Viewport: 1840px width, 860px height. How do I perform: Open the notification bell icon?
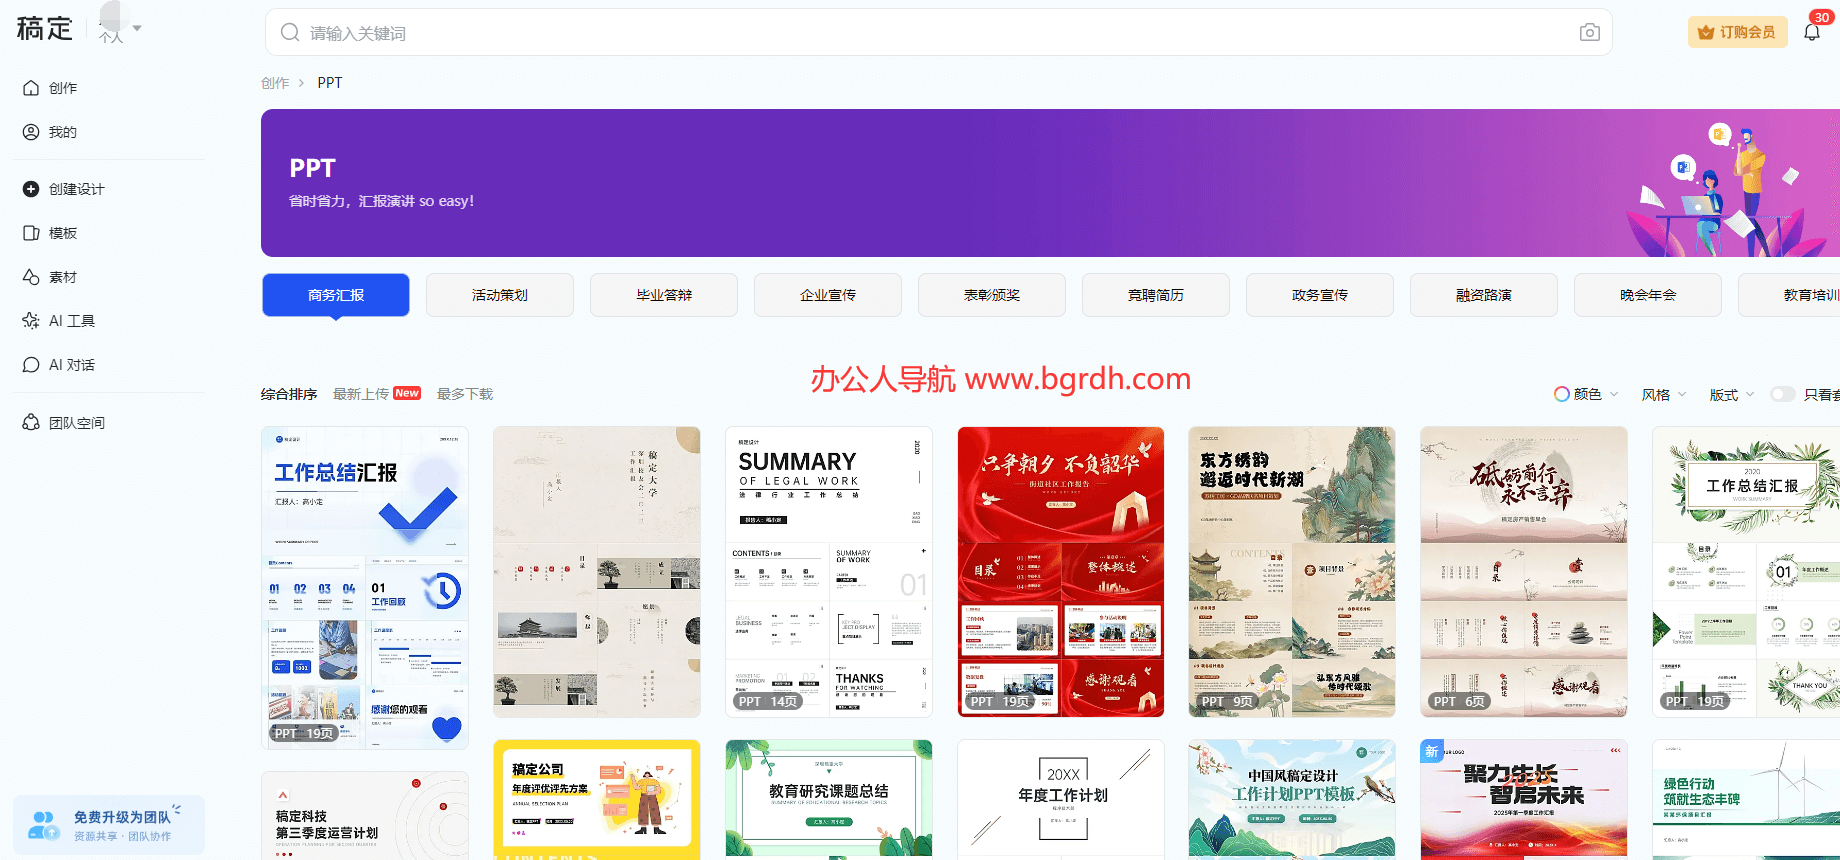tap(1812, 32)
